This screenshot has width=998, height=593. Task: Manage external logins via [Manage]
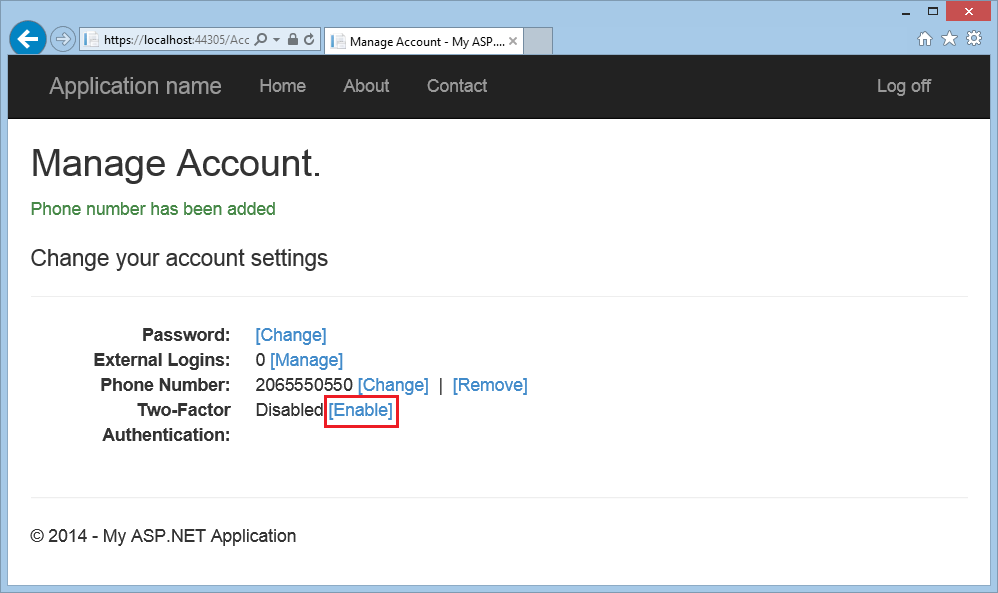tap(306, 359)
